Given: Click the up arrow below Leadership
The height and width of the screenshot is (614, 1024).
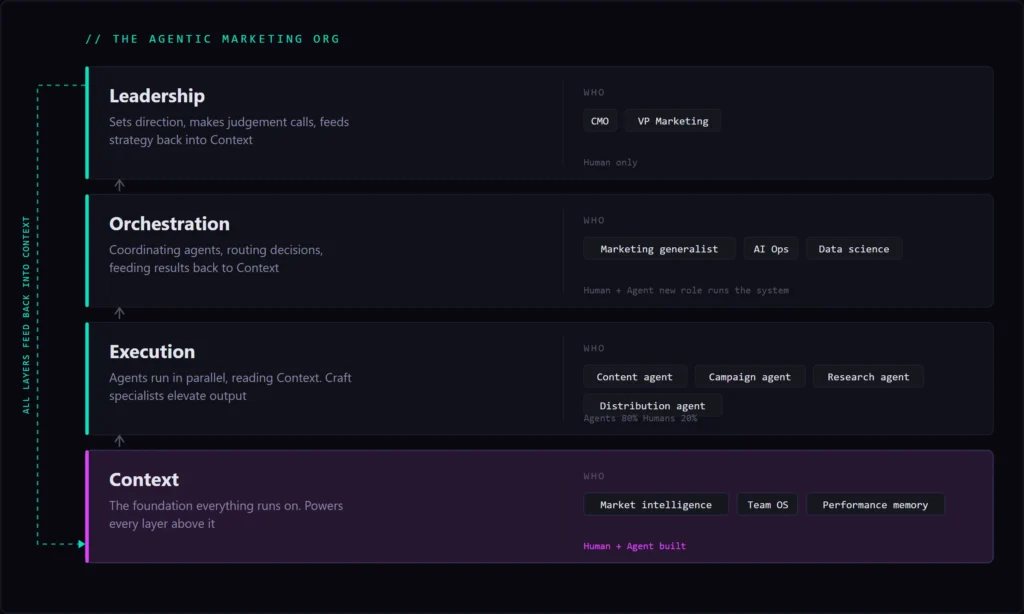Looking at the screenshot, I should pos(120,185).
